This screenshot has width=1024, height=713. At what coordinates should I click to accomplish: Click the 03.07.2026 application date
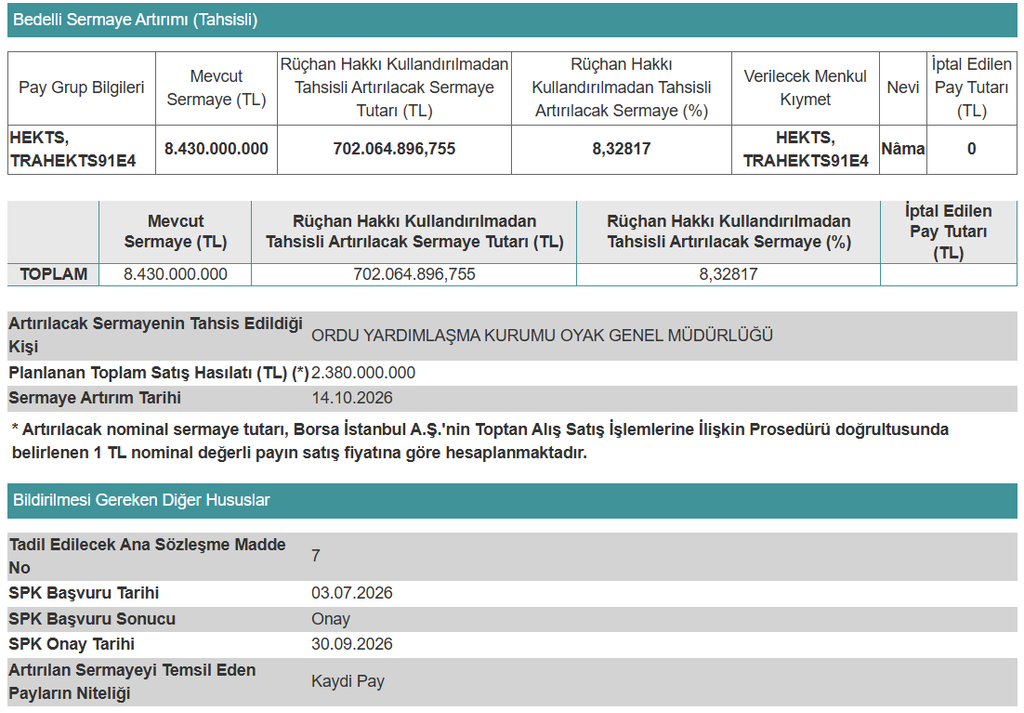(352, 593)
